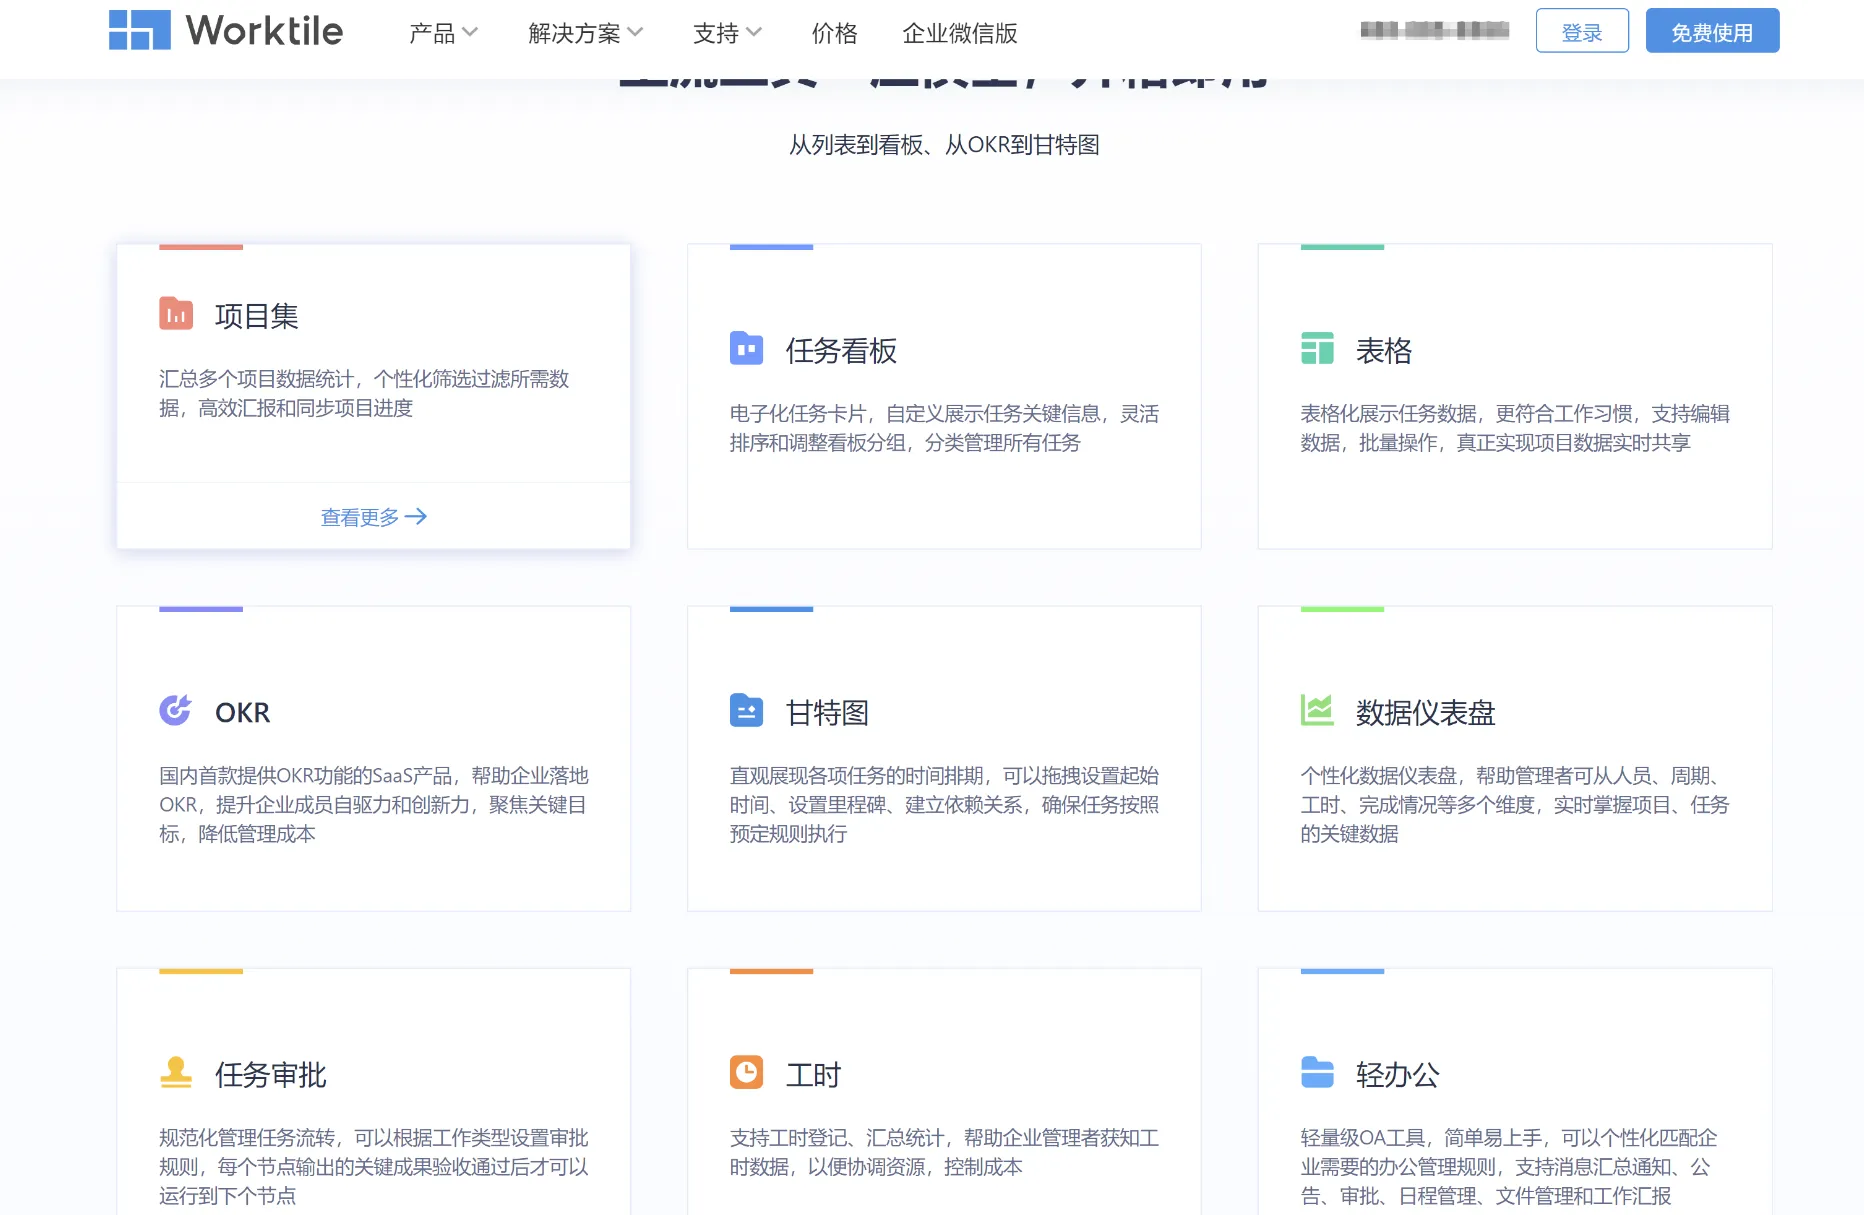Click the 轻办公 blue folder icon
The height and width of the screenshot is (1215, 1864).
1317,1072
